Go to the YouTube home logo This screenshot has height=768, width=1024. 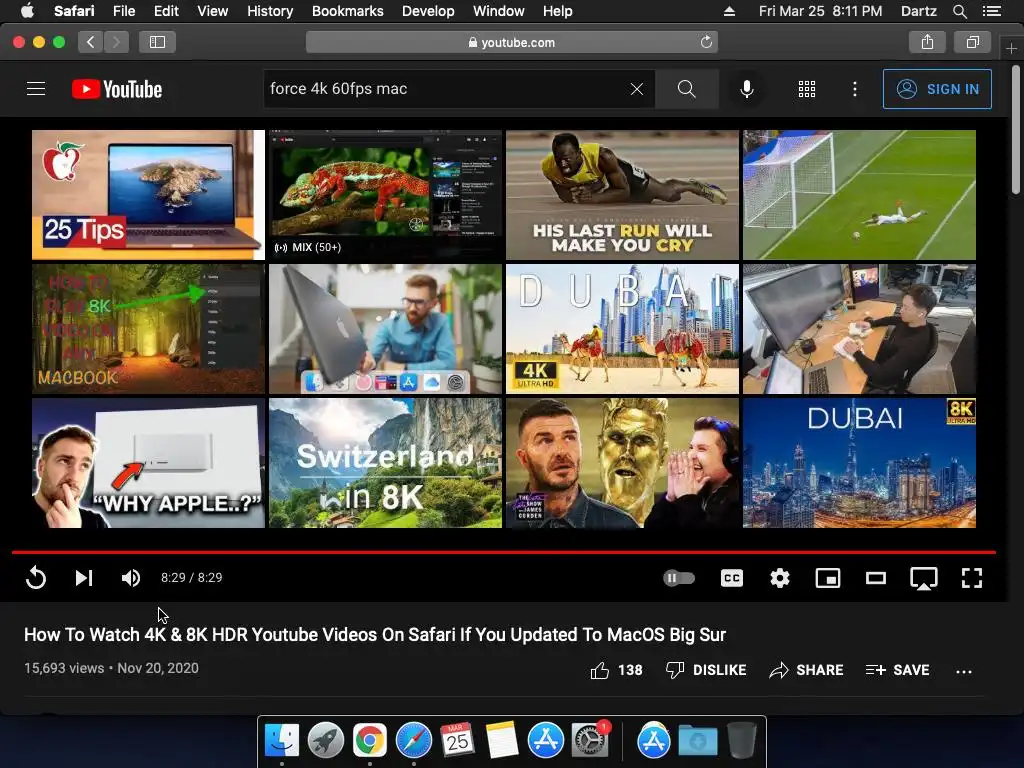click(x=117, y=89)
